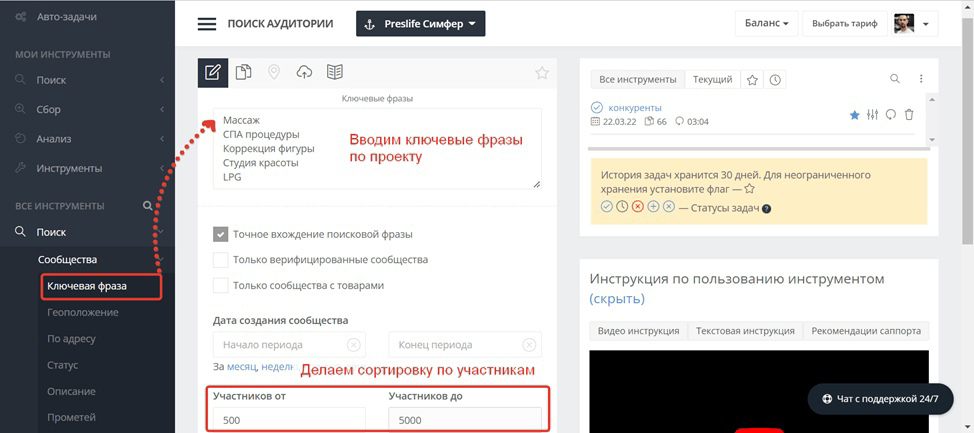The width and height of the screenshot is (974, 433).
Task: Click the Конец периода date field
Action: (465, 345)
